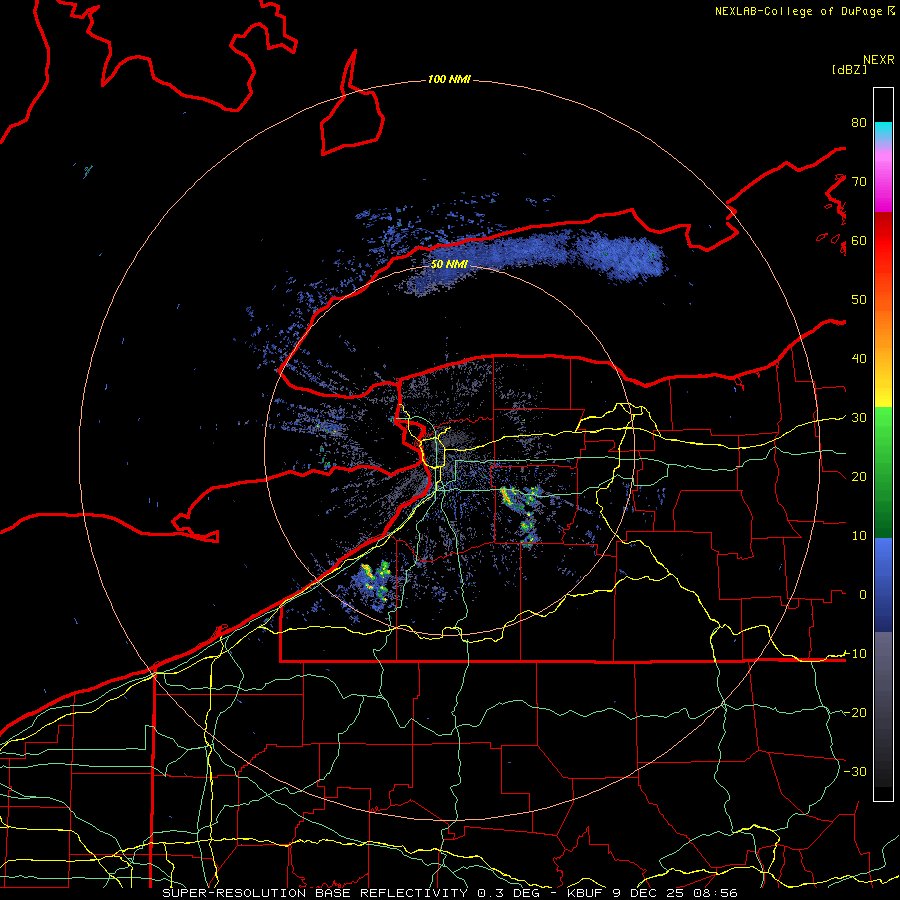900x900 pixels.
Task: Click SUPER-RESOLUTION BASE REFLECTIVITY caption text
Action: 315,893
